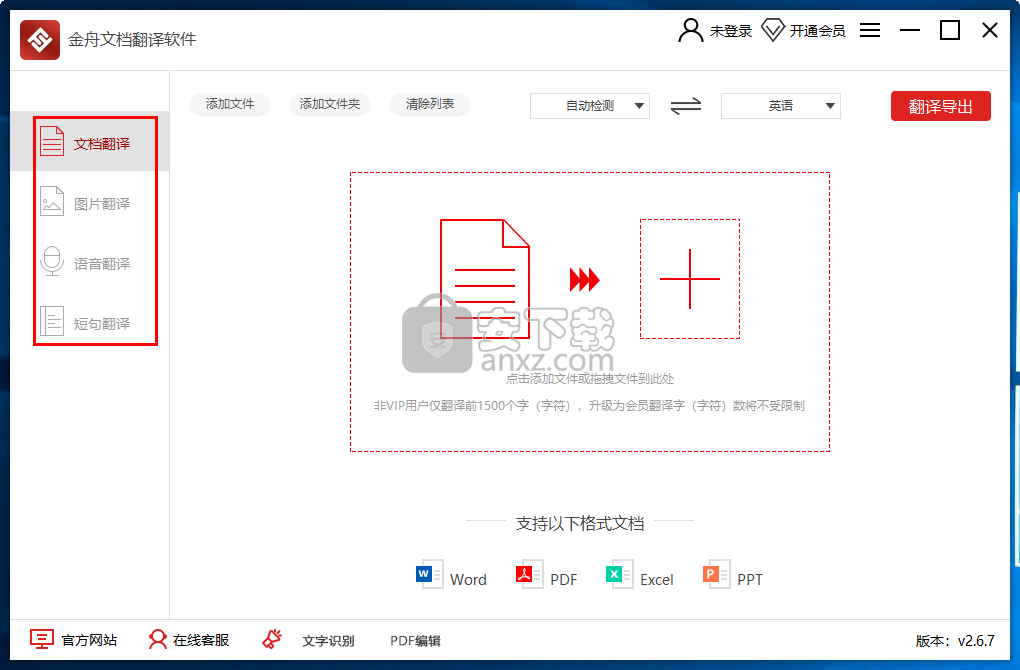Image resolution: width=1020 pixels, height=670 pixels.
Task: Swap languages with the double-arrow icon
Action: pos(686,105)
